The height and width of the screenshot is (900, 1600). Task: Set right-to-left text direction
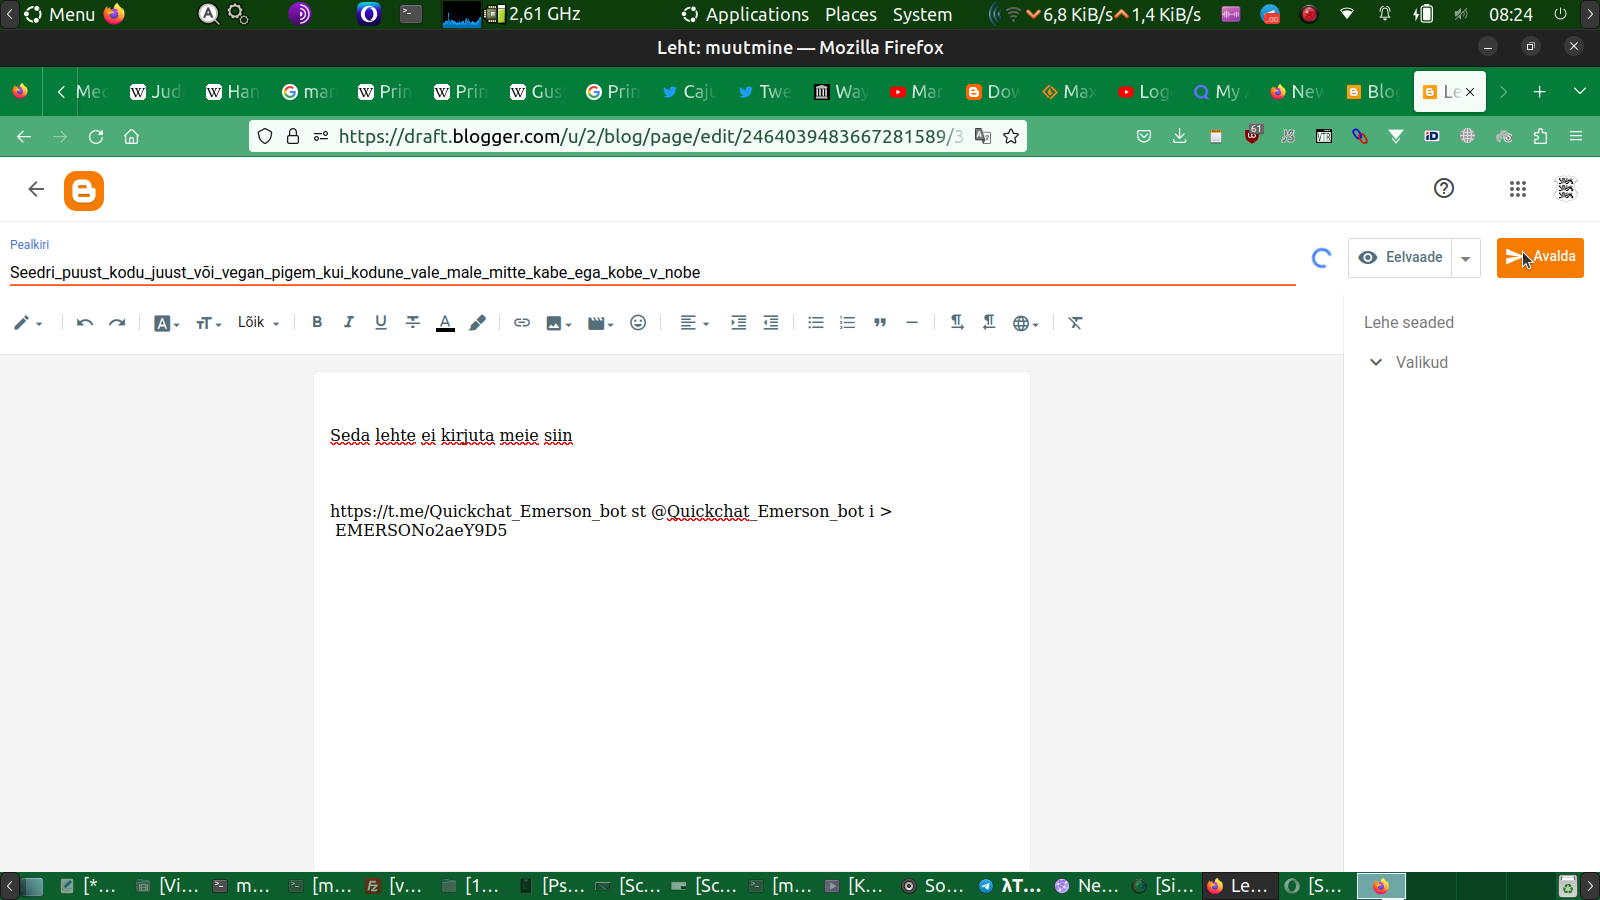pos(989,323)
